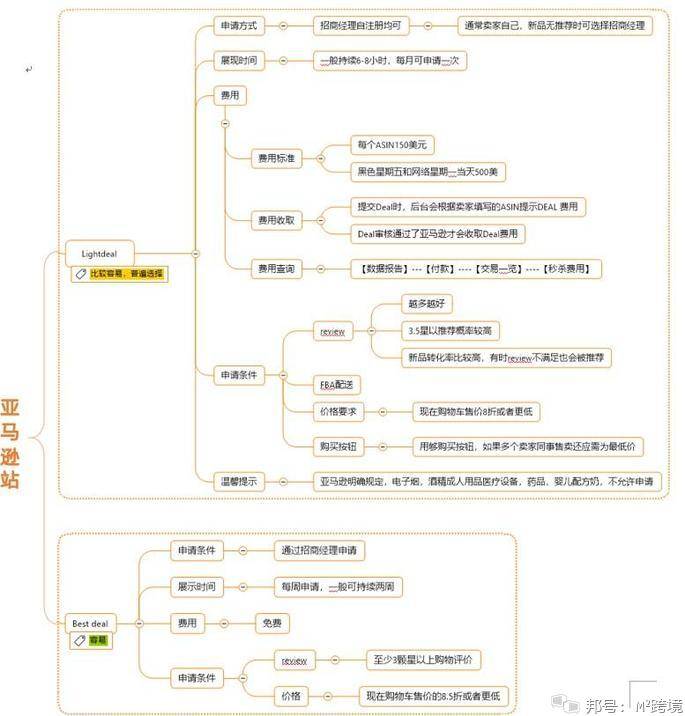This screenshot has height=716, width=685.
Task: Click the yellow label 比较容易，普遍选择
Action: tap(126, 274)
